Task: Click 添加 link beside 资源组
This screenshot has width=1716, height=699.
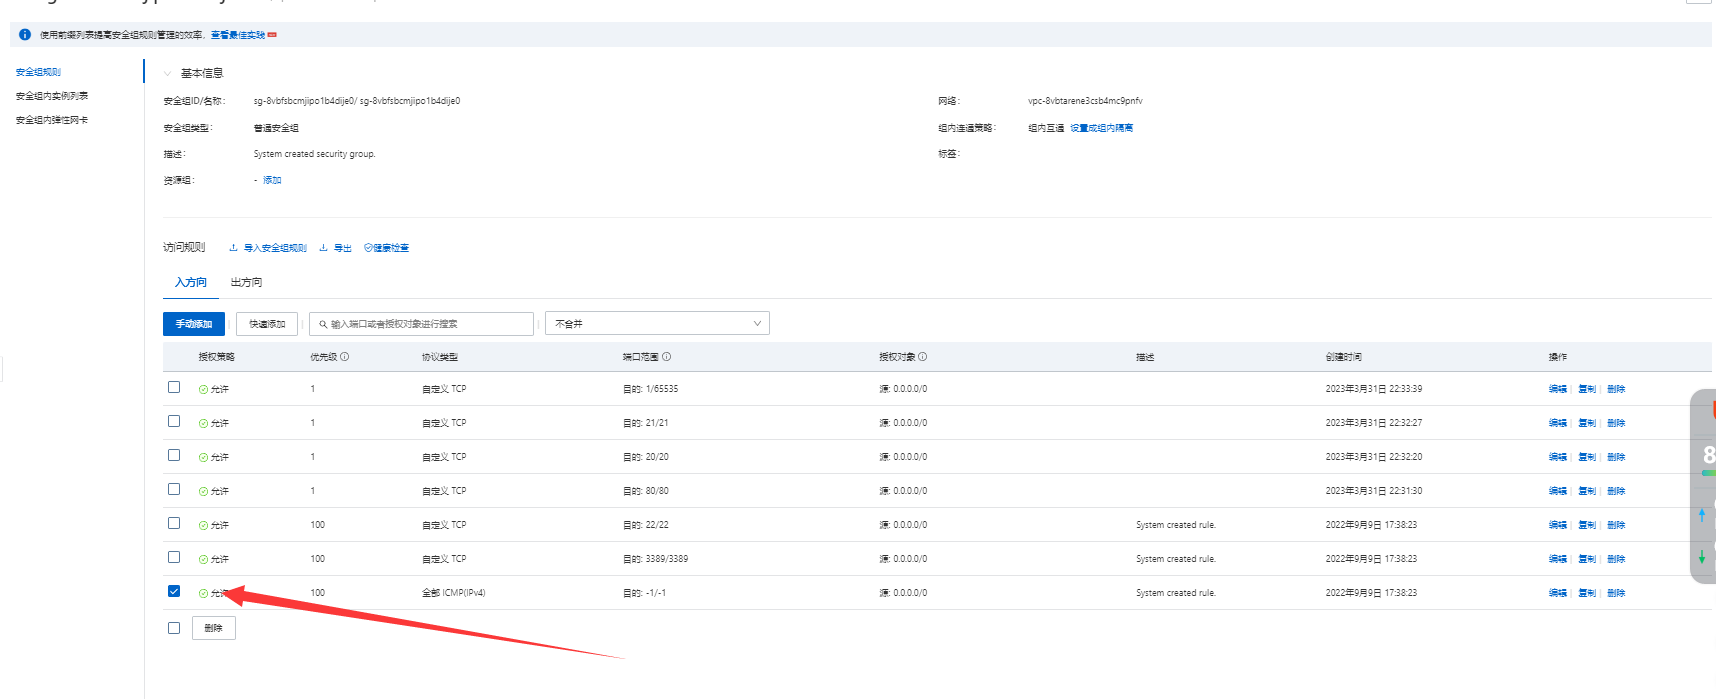Action: tap(272, 180)
